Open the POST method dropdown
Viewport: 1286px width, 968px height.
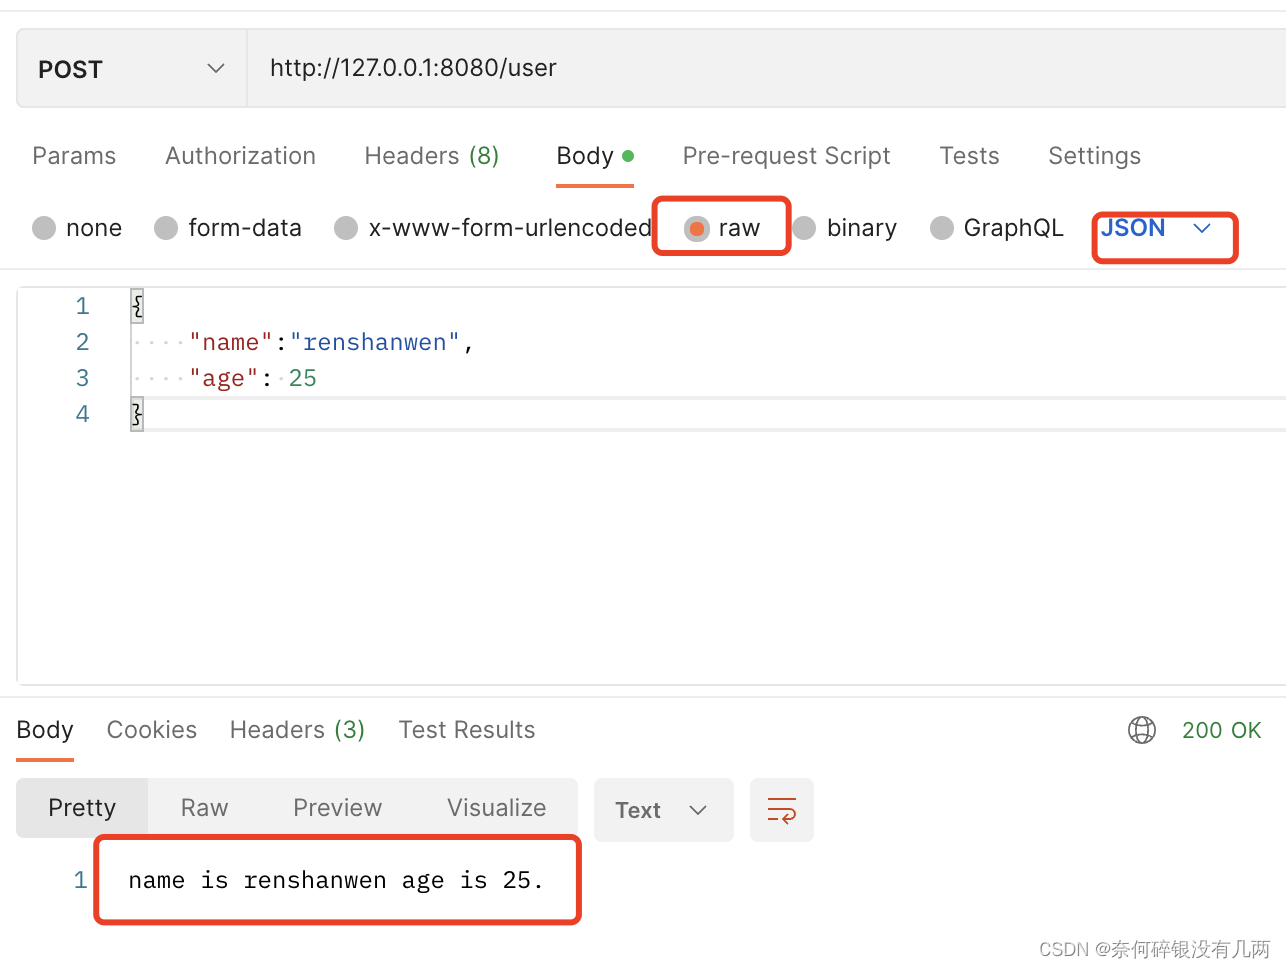pos(131,68)
